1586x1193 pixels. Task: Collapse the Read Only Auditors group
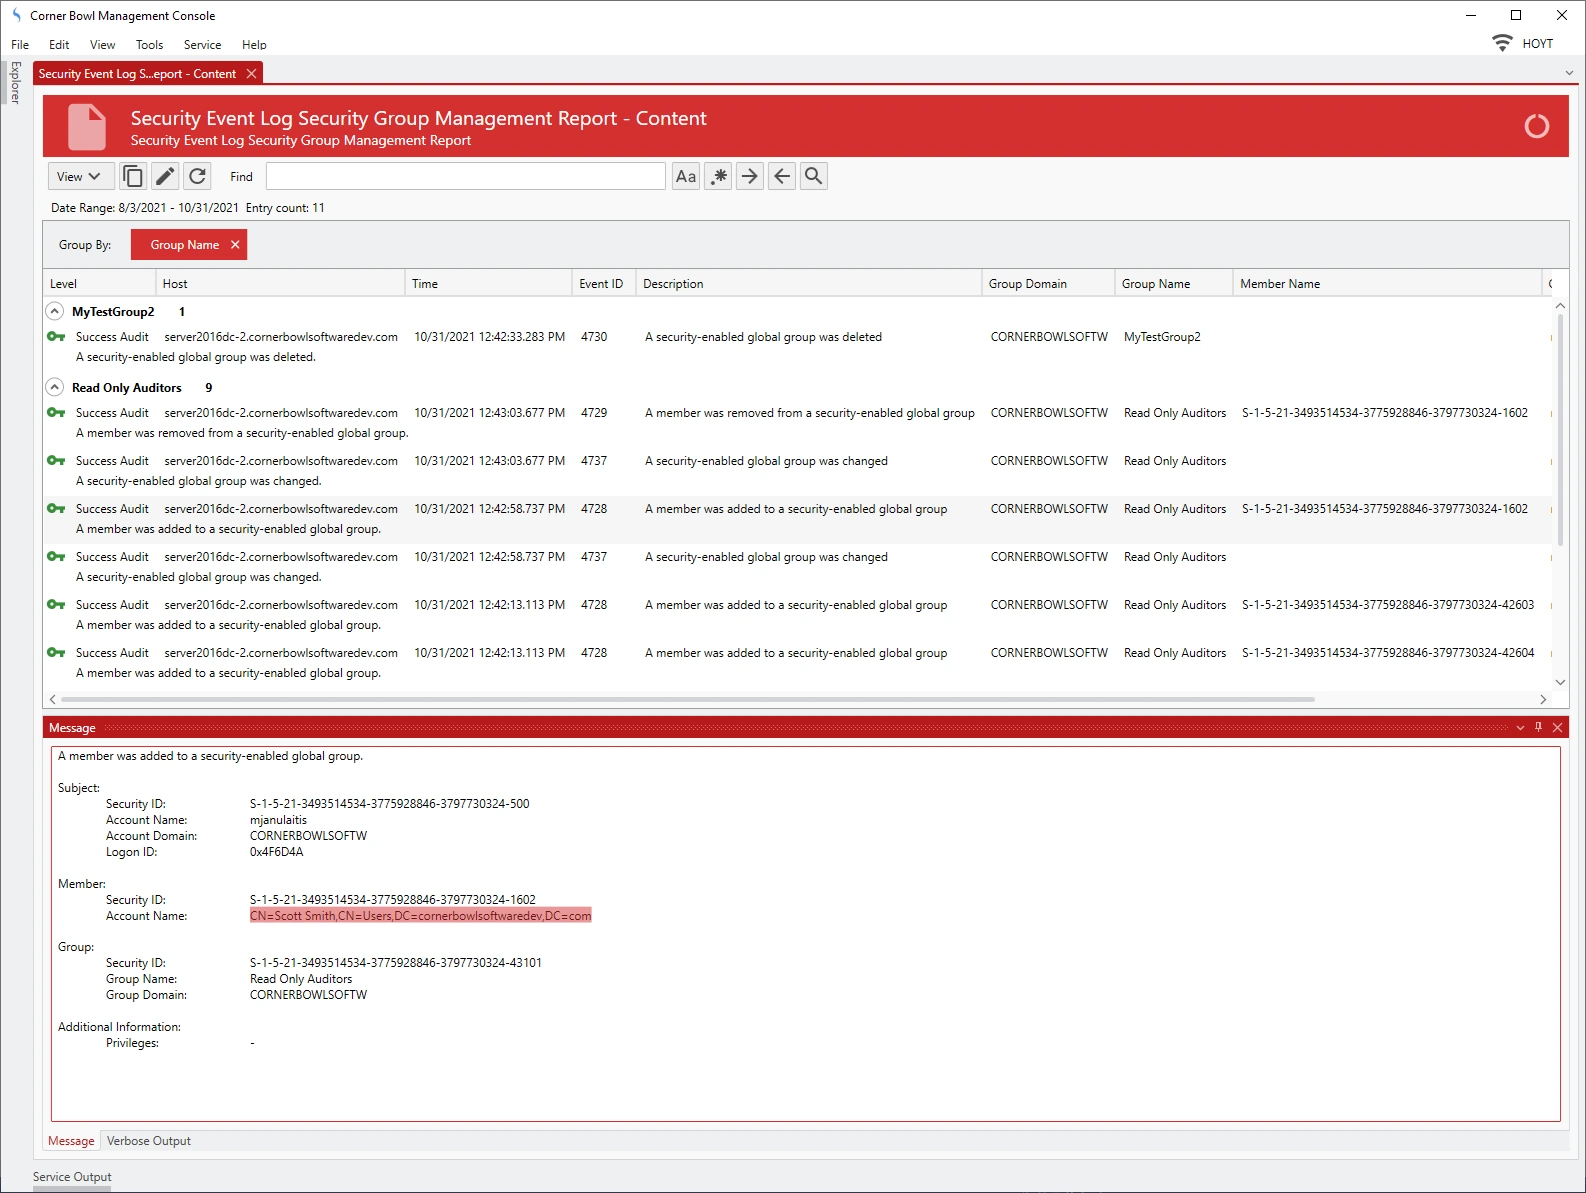(55, 388)
